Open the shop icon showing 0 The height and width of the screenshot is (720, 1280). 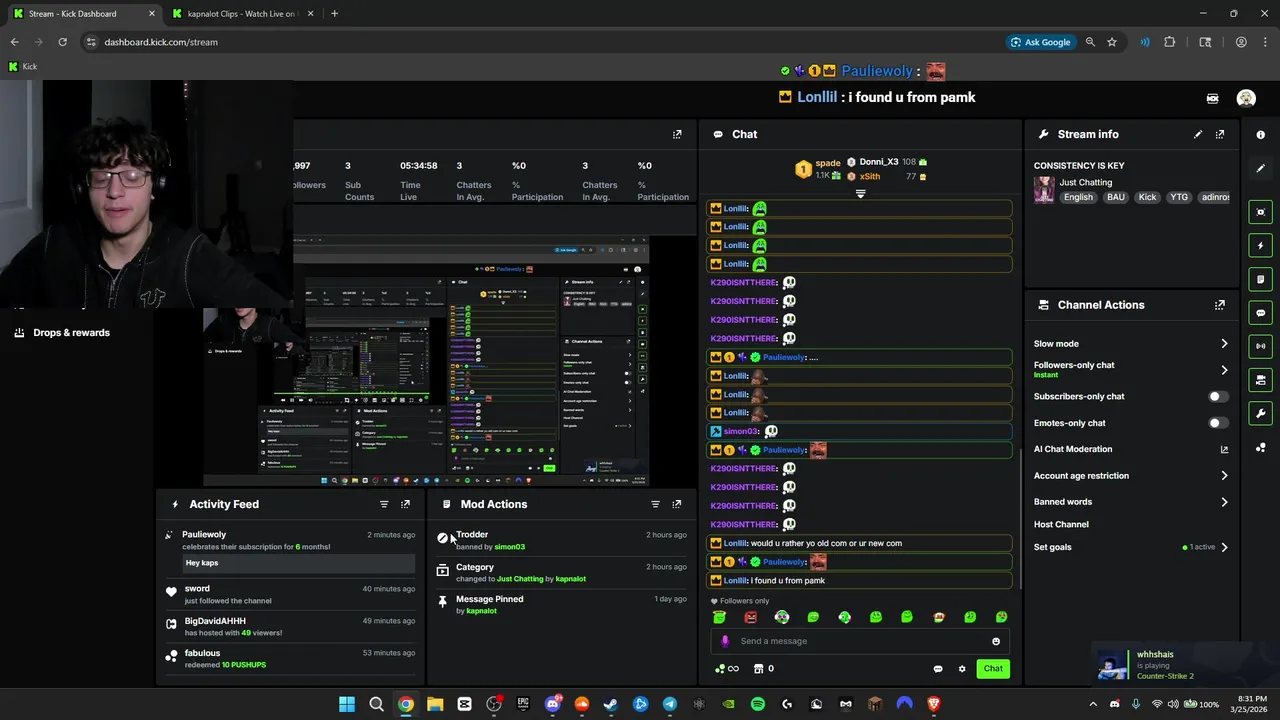point(764,669)
